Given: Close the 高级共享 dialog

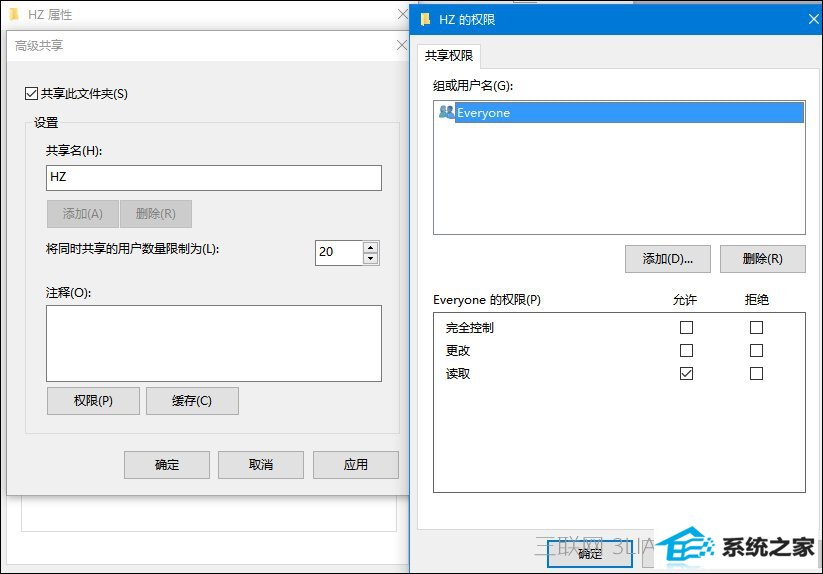Looking at the screenshot, I should [x=402, y=46].
